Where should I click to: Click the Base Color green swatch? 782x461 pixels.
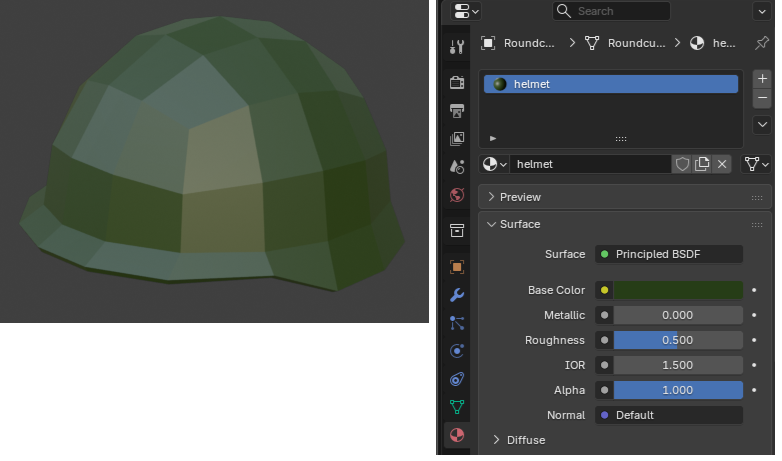click(677, 290)
